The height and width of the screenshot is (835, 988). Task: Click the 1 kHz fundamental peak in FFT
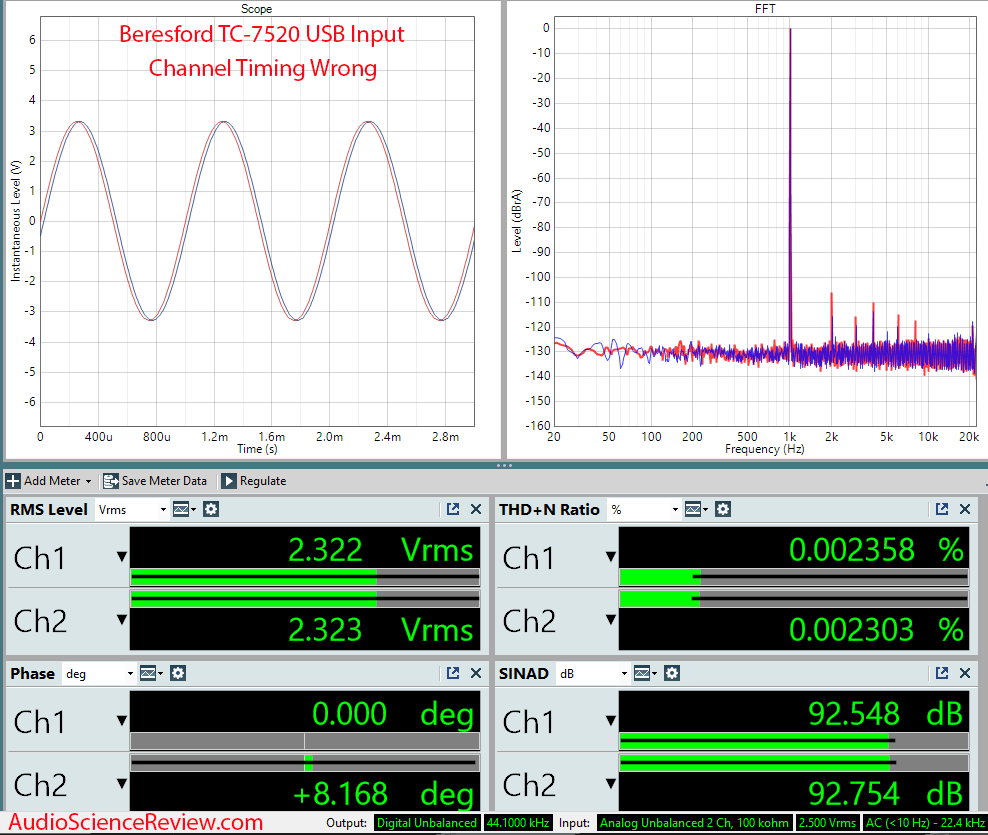click(x=790, y=189)
